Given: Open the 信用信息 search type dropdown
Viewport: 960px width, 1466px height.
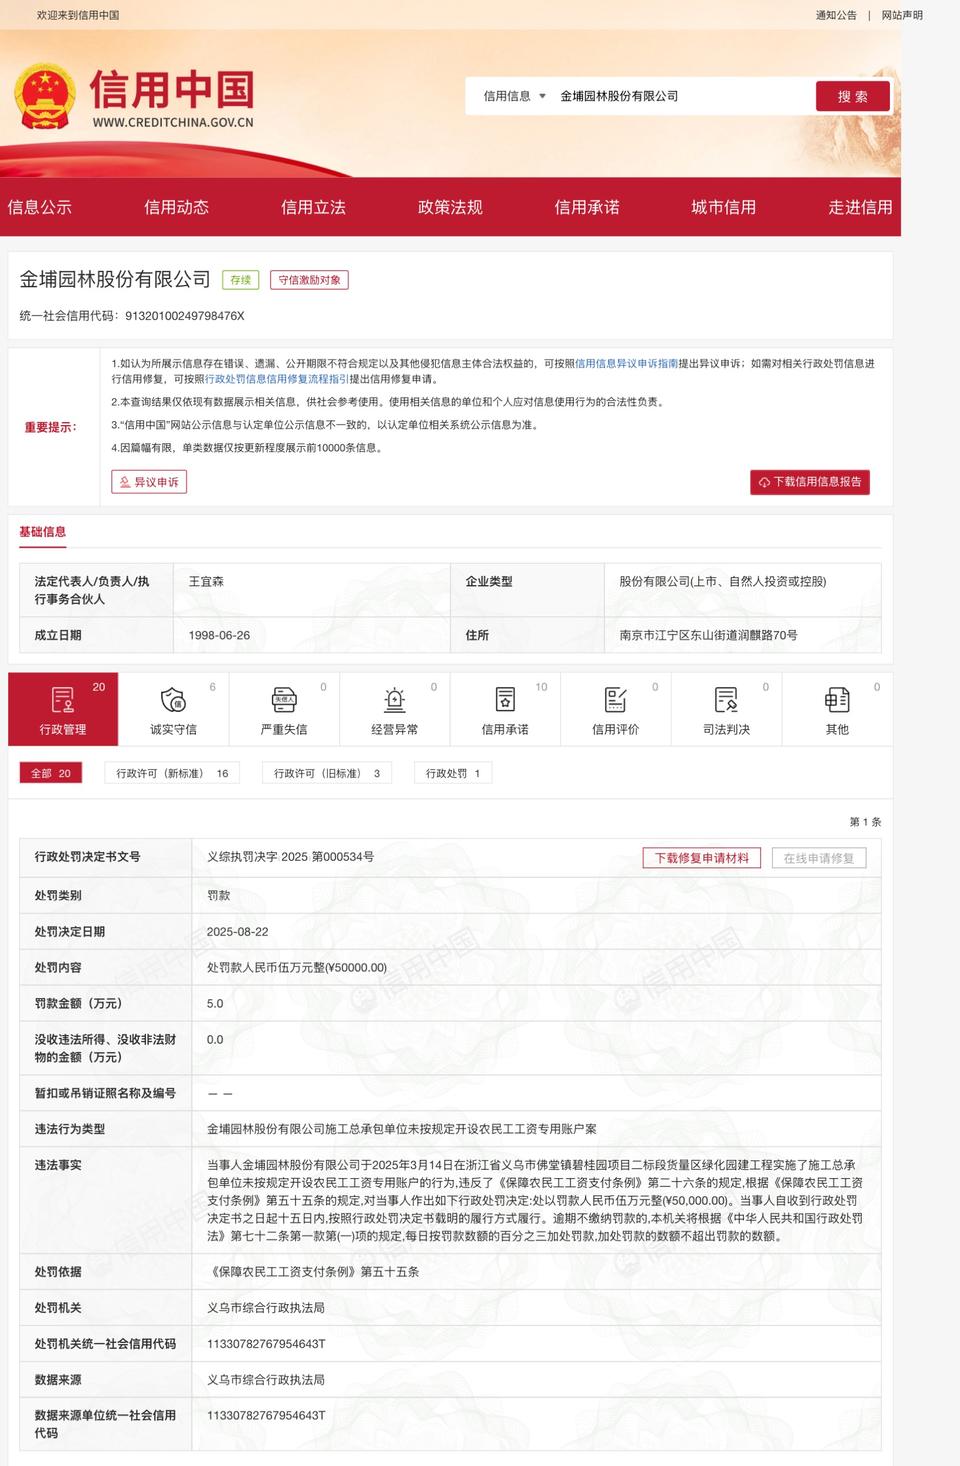Looking at the screenshot, I should [x=514, y=96].
